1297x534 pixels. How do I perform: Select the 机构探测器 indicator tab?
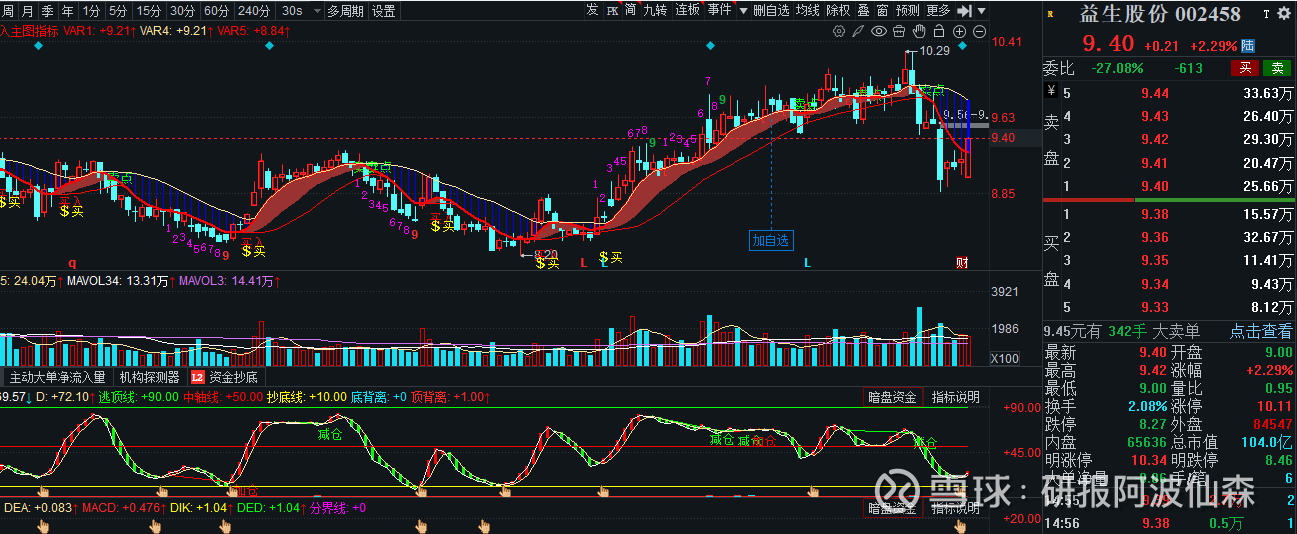coord(149,377)
